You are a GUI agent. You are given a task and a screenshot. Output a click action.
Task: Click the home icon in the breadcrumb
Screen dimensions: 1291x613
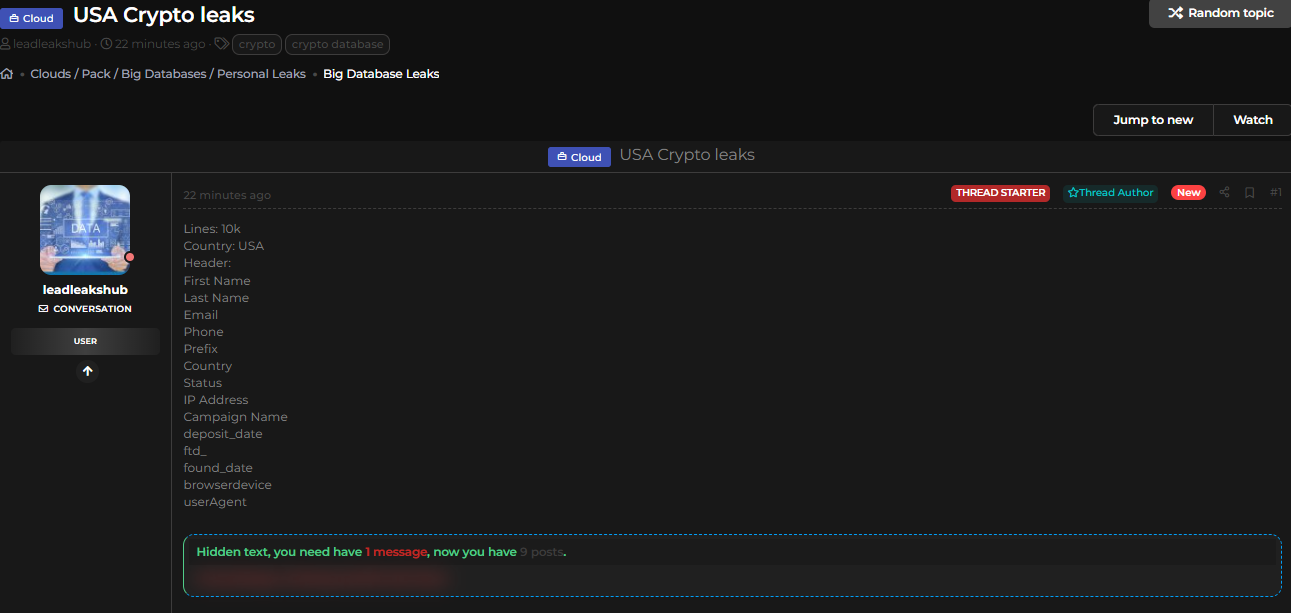click(x=7, y=74)
